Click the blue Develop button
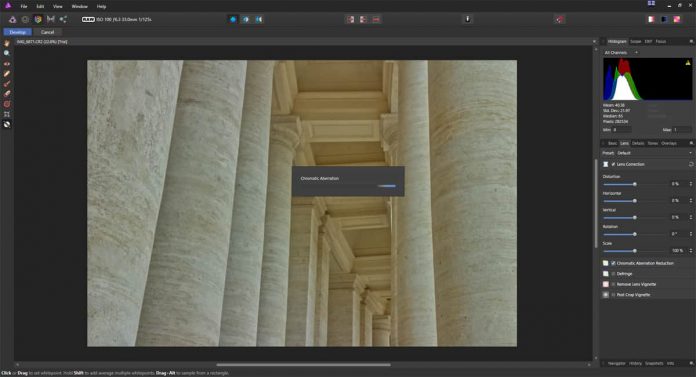This screenshot has width=696, height=377. [x=18, y=32]
